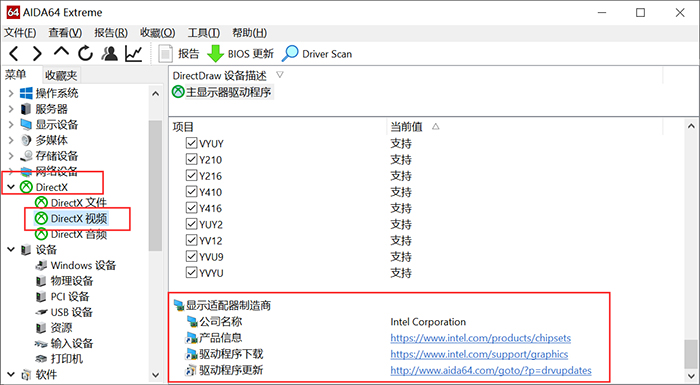
Task: Open the 查看(V) menu
Action: pyautogui.click(x=65, y=33)
